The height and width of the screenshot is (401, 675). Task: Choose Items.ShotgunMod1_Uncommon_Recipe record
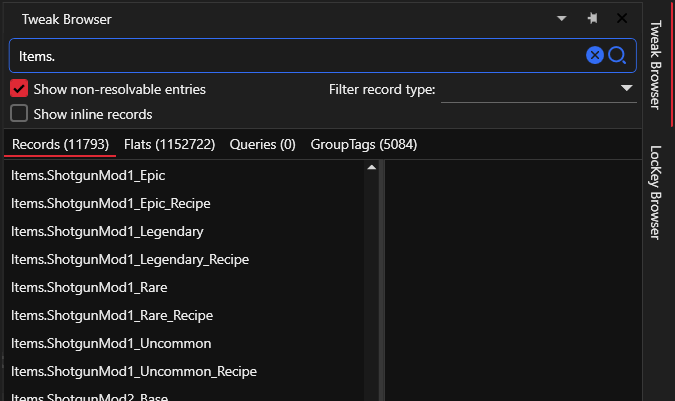[134, 371]
